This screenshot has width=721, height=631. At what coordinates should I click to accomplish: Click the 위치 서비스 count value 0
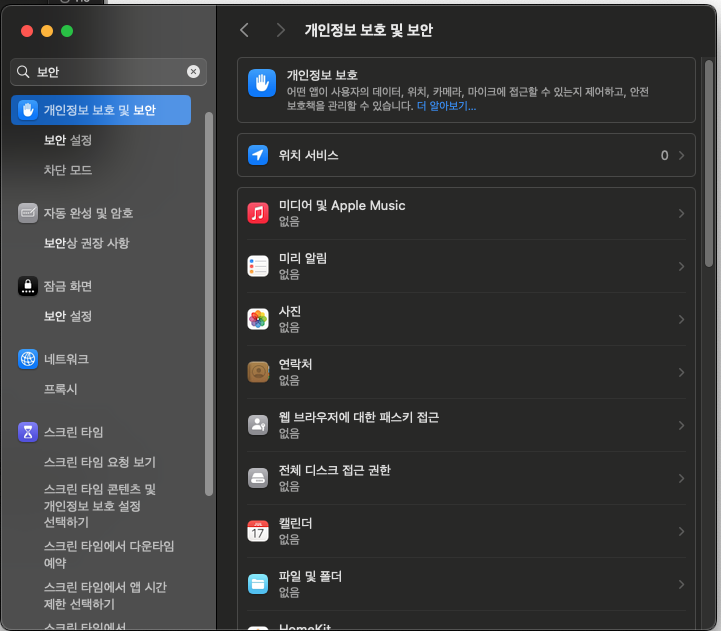click(664, 155)
